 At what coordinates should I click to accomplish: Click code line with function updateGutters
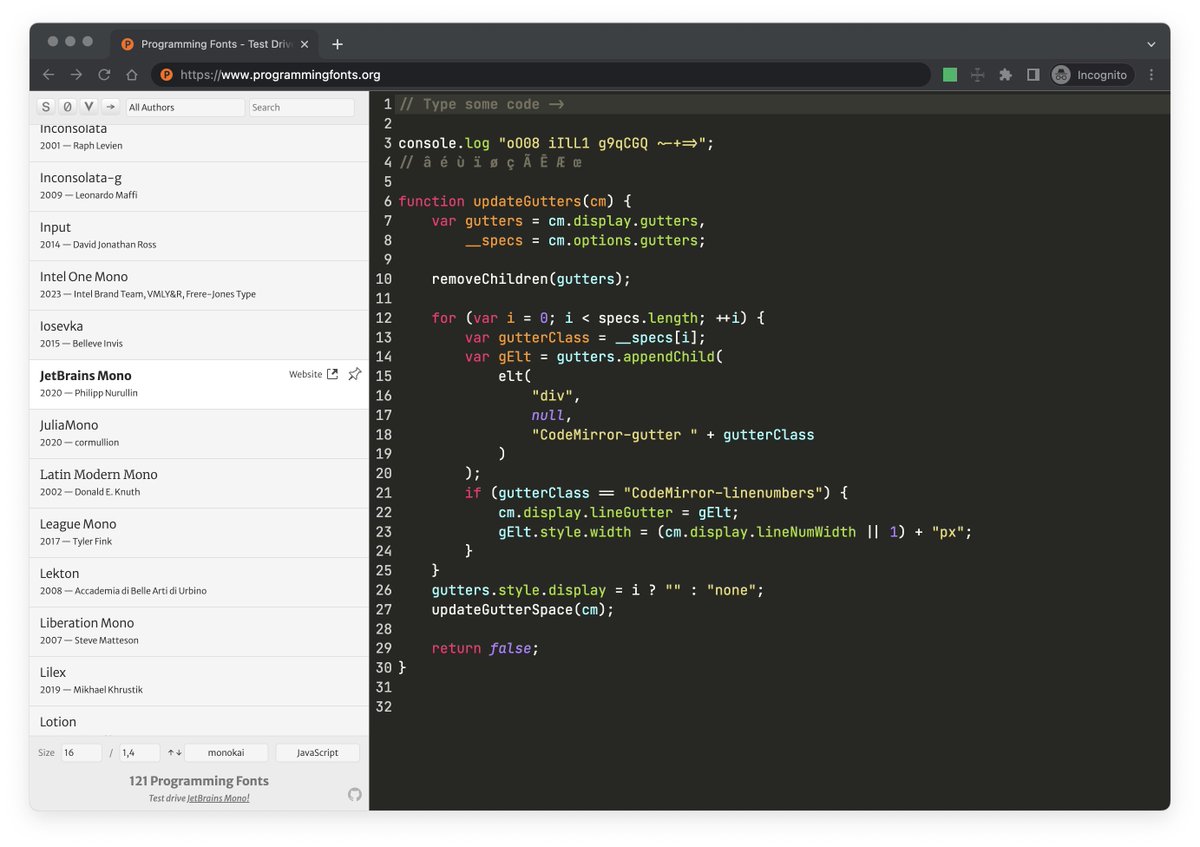pos(515,201)
